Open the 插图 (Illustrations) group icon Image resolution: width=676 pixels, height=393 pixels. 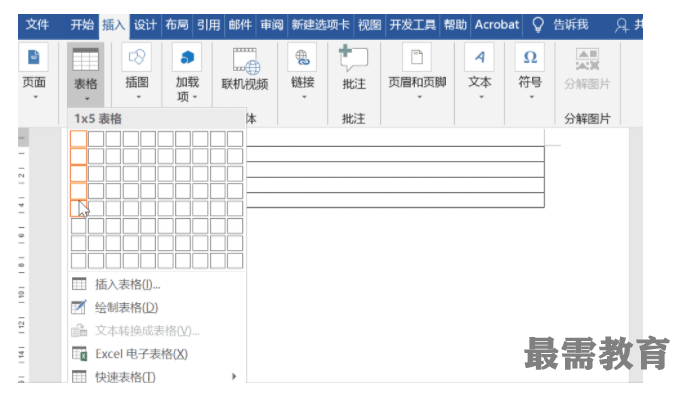pos(137,57)
